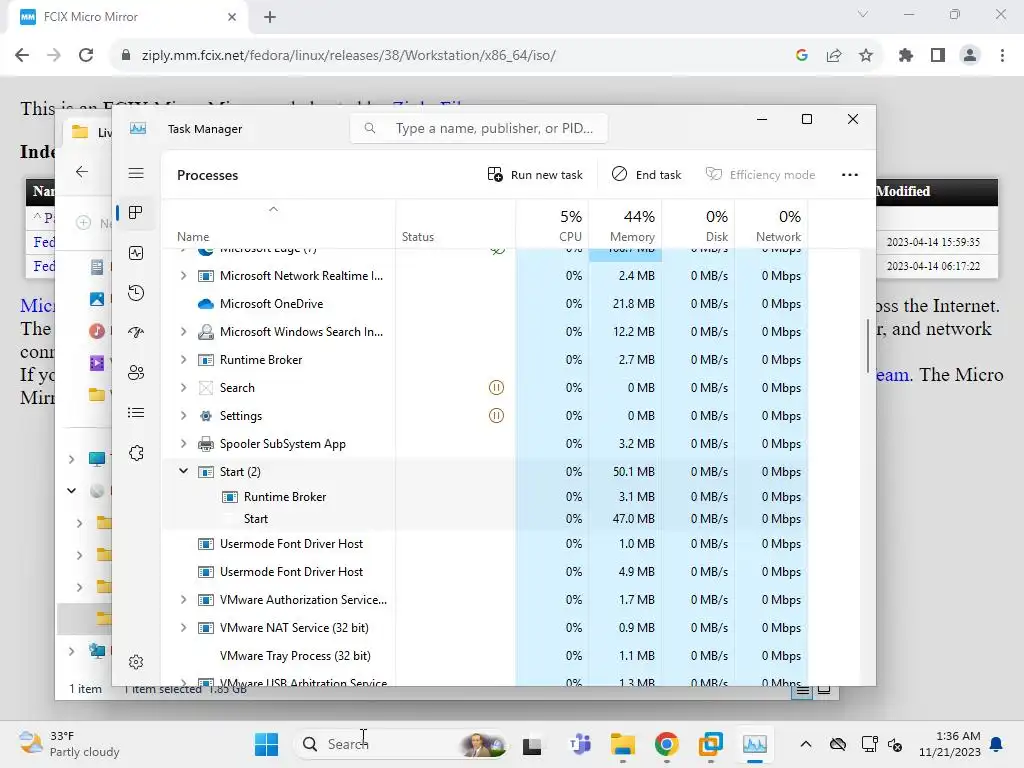Viewport: 1024px width, 768px height.
Task: Click the Chrome address bar URL
Action: (348, 56)
